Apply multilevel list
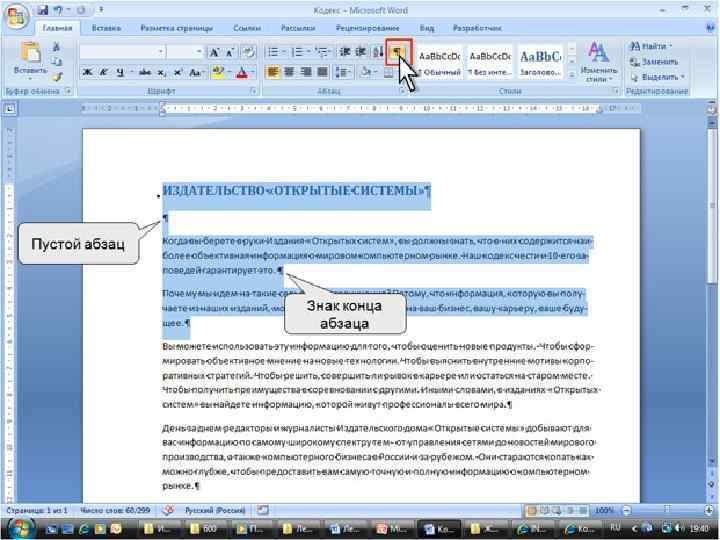This screenshot has width=720, height=540. [322, 52]
